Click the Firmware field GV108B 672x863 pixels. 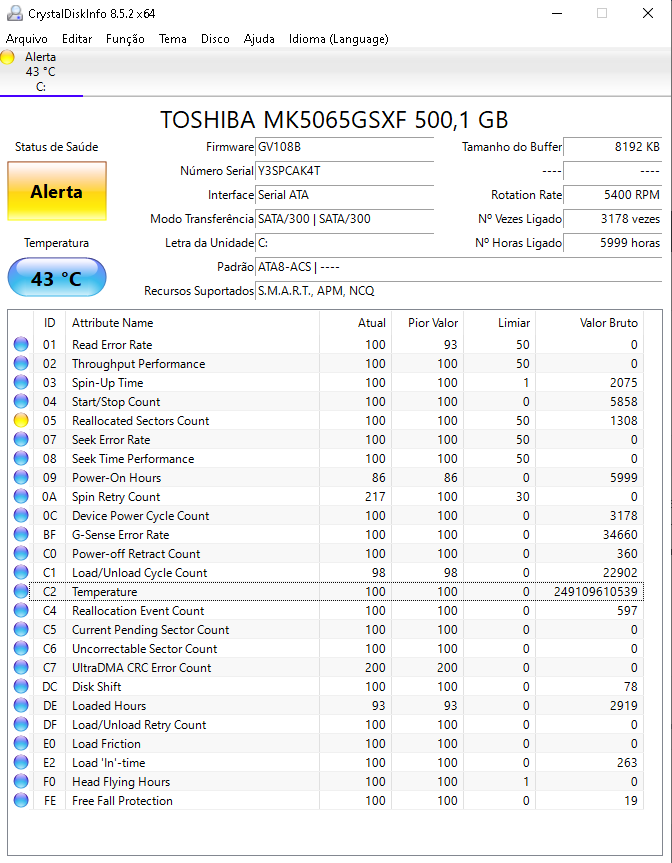click(345, 147)
